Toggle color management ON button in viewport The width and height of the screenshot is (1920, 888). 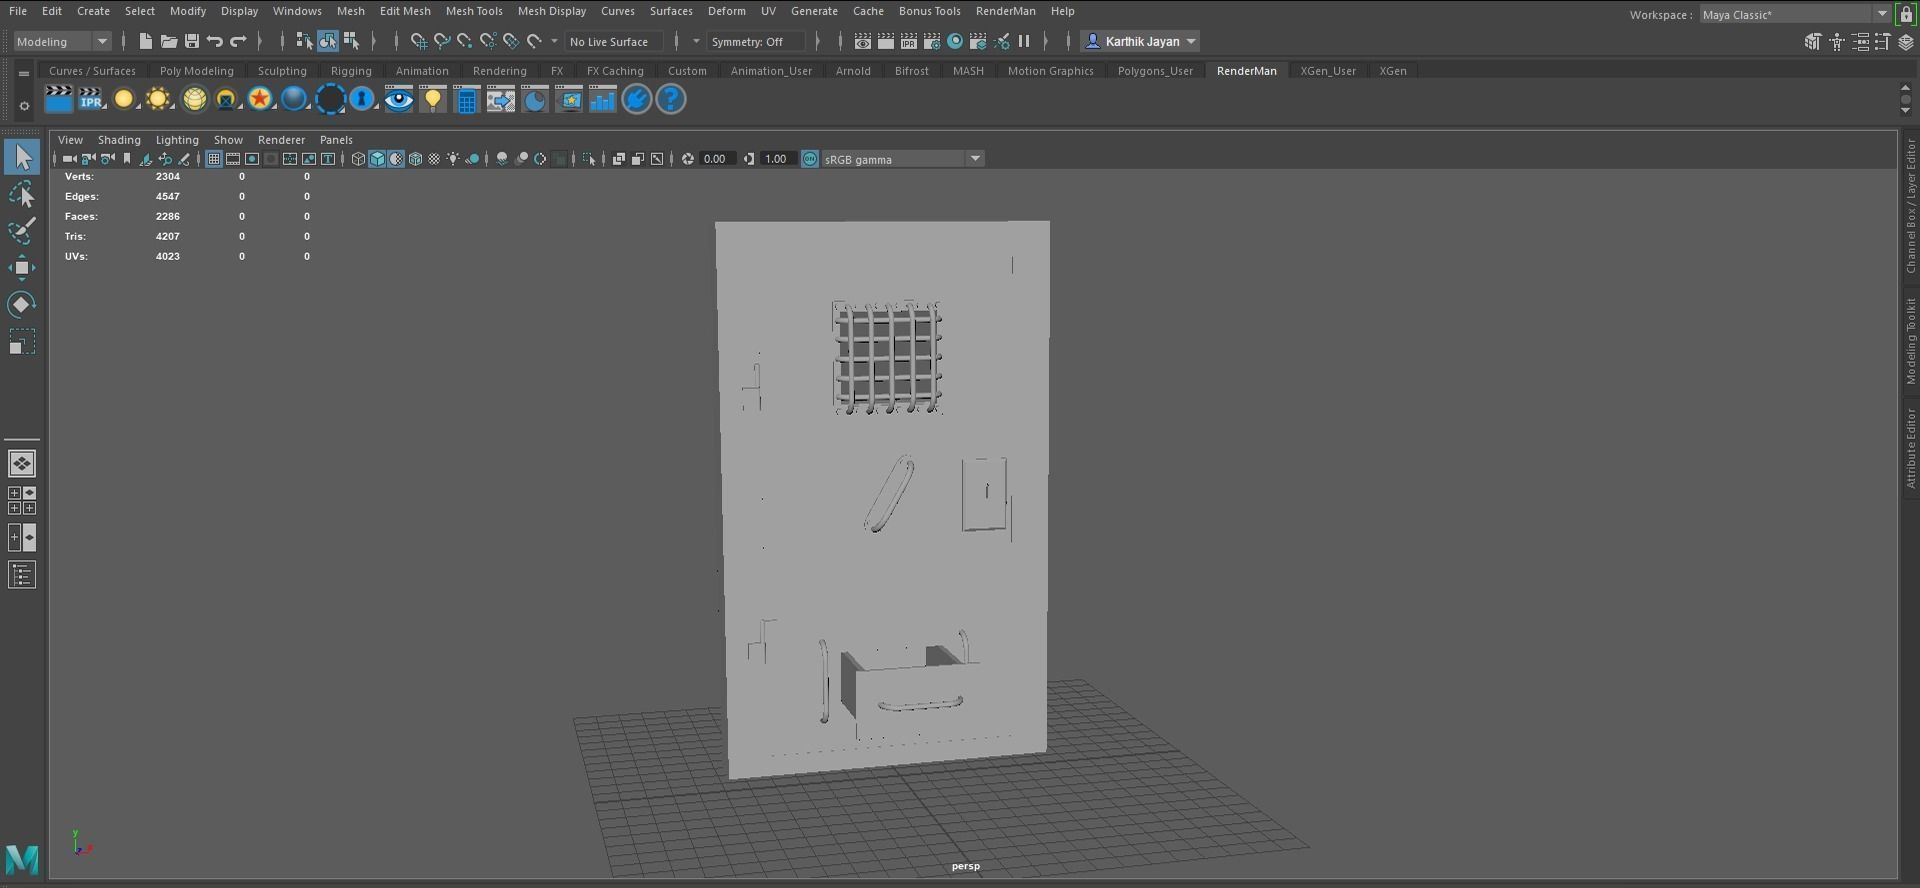pos(810,159)
